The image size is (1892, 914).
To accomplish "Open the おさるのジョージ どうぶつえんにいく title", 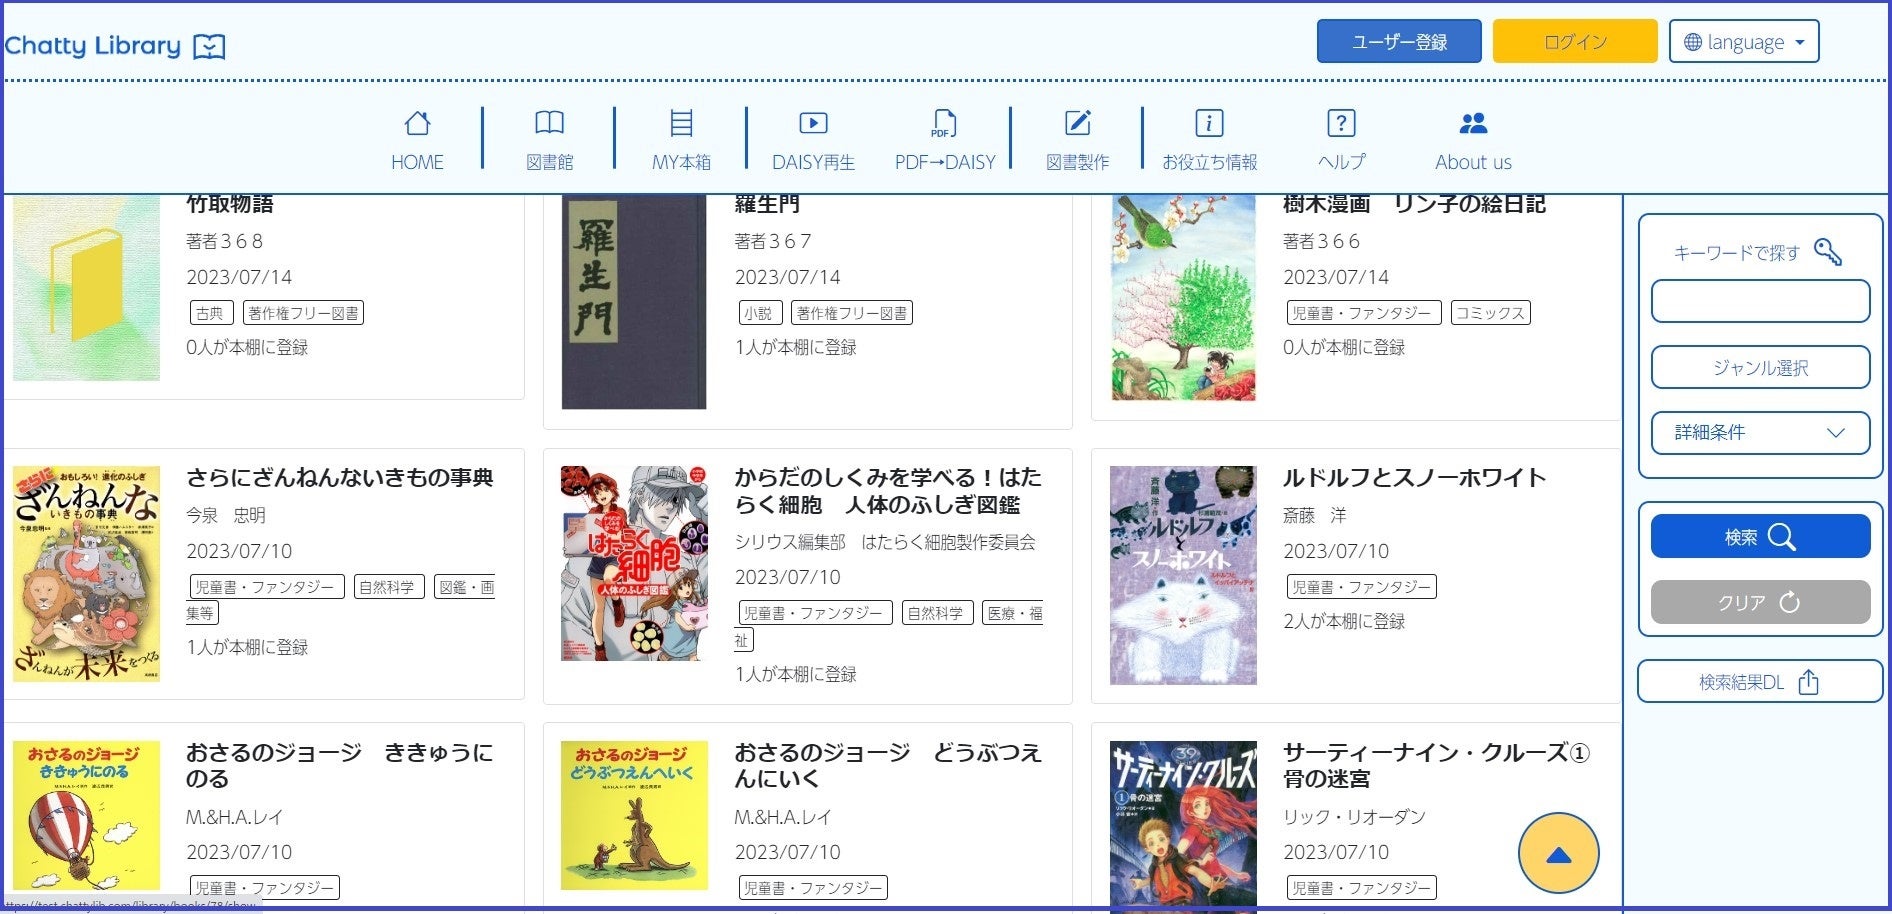I will [x=888, y=765].
